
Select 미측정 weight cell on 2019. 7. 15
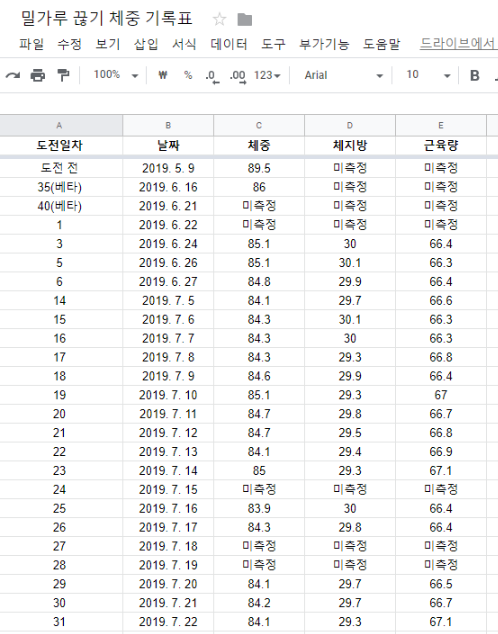point(259,490)
